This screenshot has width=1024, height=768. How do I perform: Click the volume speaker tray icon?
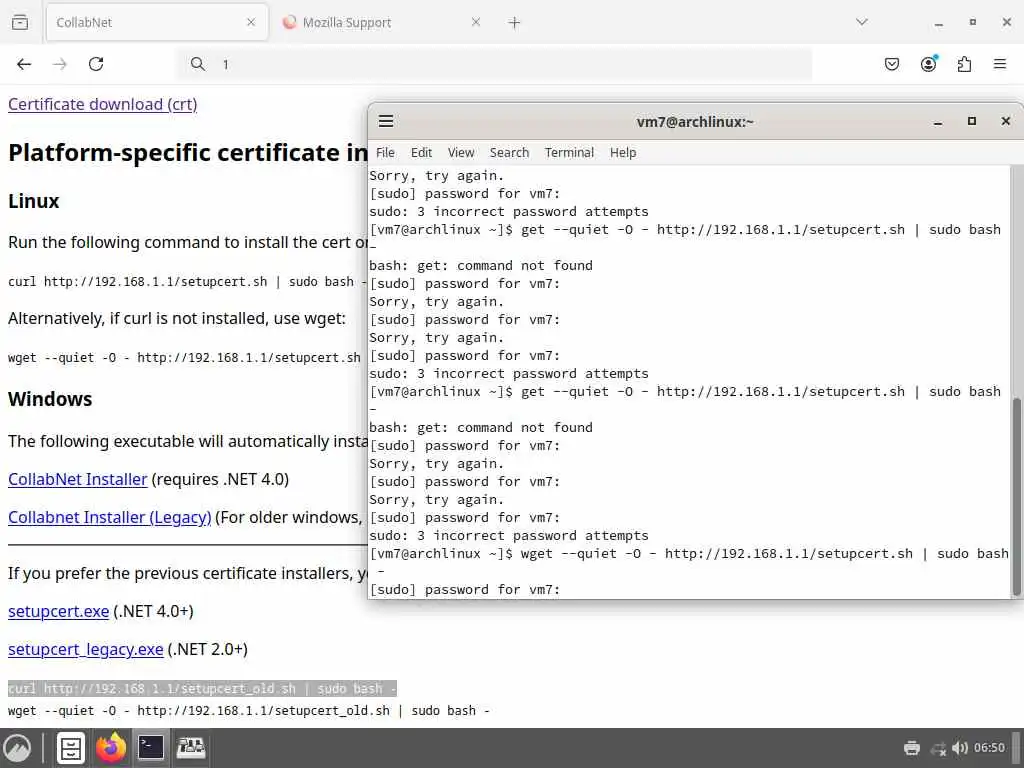click(959, 748)
